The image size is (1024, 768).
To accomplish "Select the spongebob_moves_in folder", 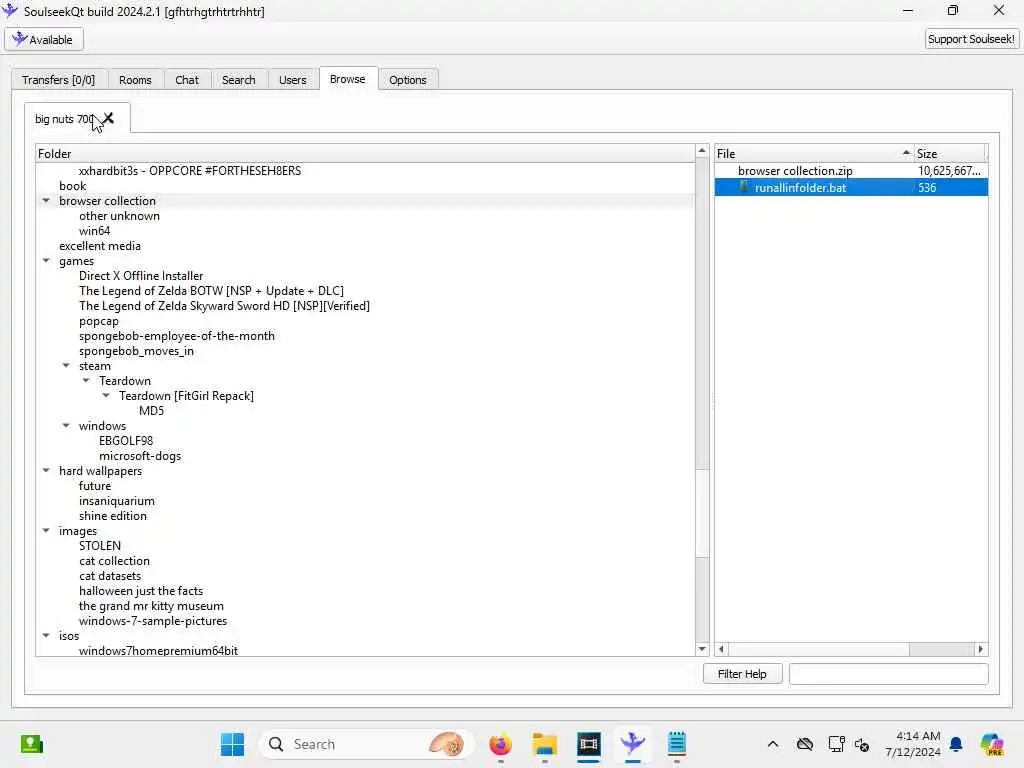I will click(x=136, y=351).
